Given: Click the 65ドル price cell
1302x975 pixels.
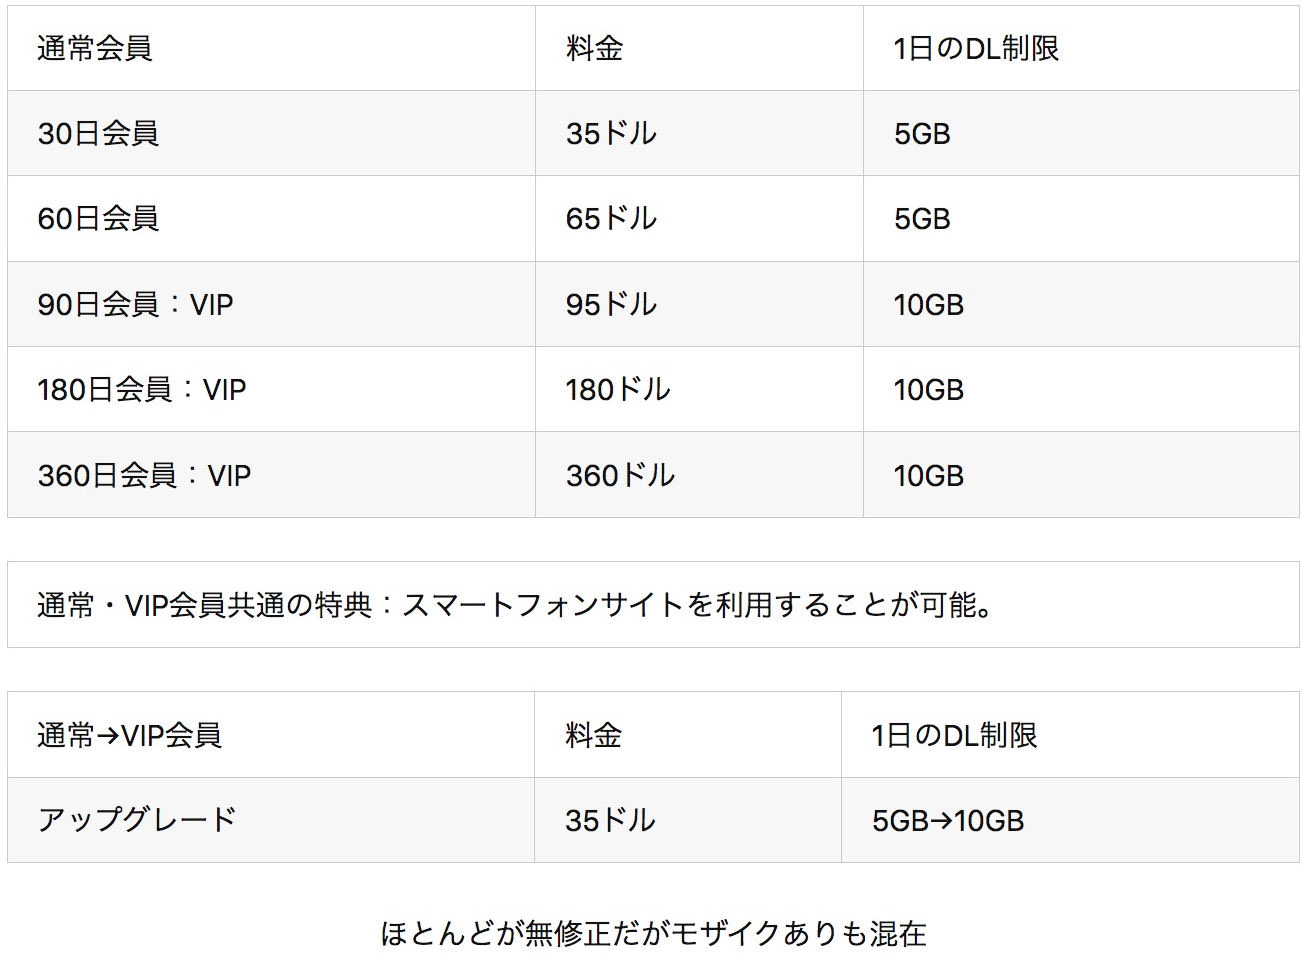Looking at the screenshot, I should pos(699,218).
